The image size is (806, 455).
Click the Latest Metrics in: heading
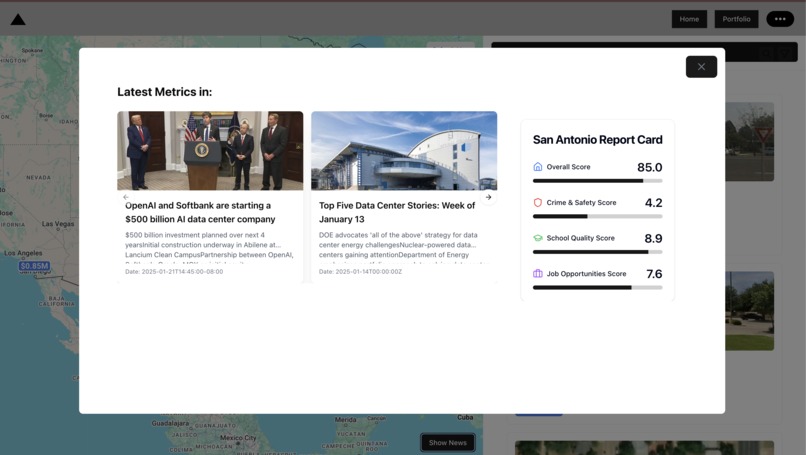pyautogui.click(x=164, y=92)
